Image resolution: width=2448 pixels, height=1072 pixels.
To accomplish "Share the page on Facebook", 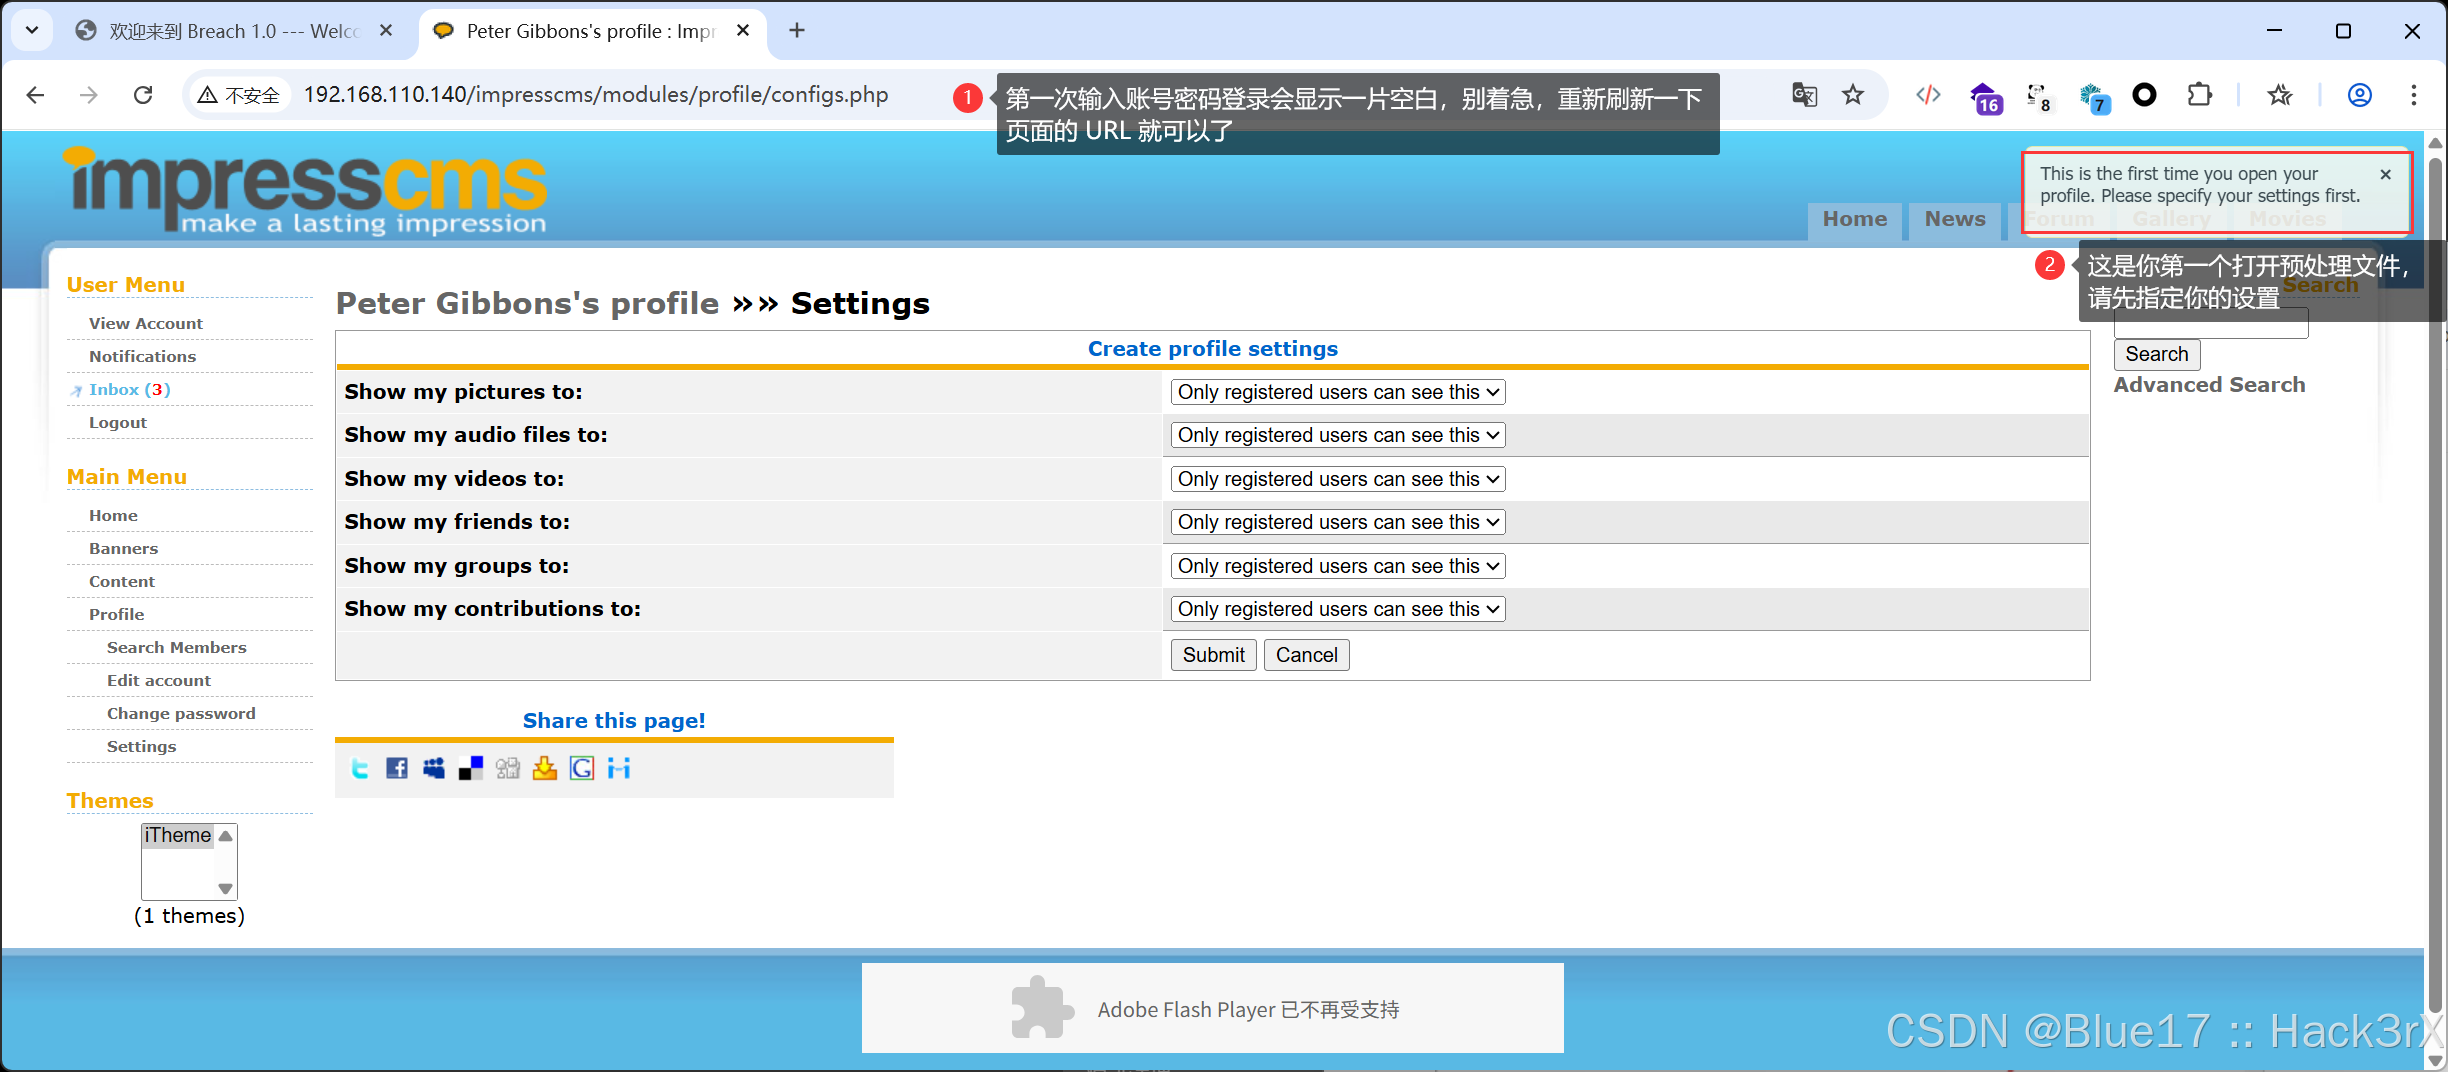I will tap(397, 768).
